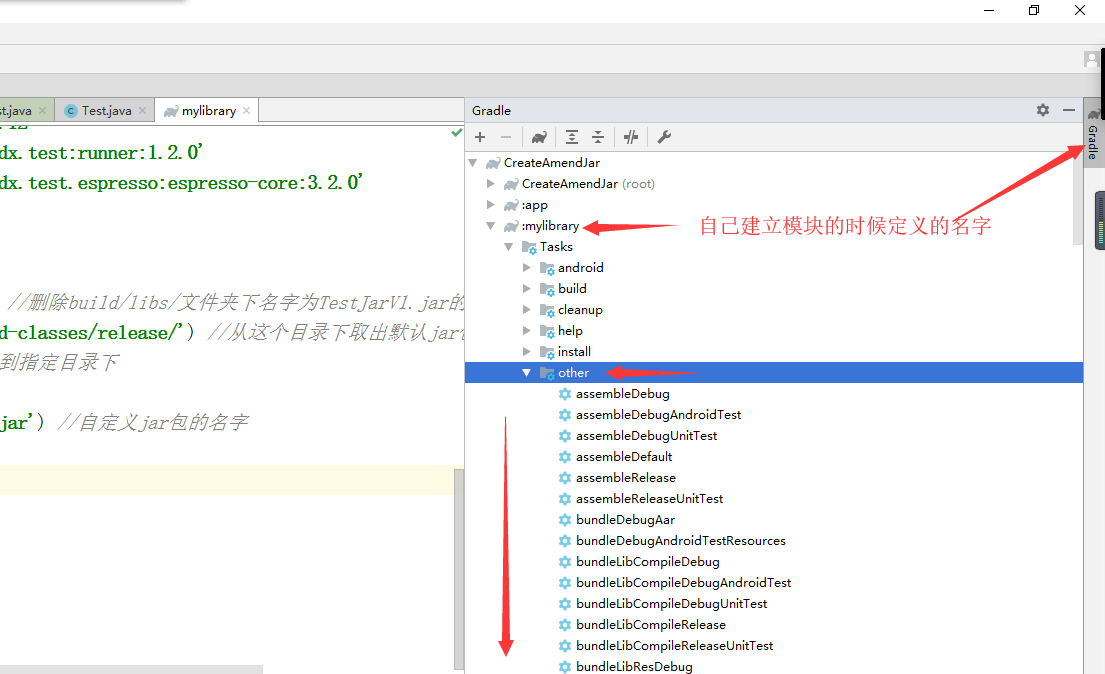Image resolution: width=1105 pixels, height=674 pixels.
Task: Expand the CreateAmendJar (root) node
Action: pyautogui.click(x=490, y=184)
